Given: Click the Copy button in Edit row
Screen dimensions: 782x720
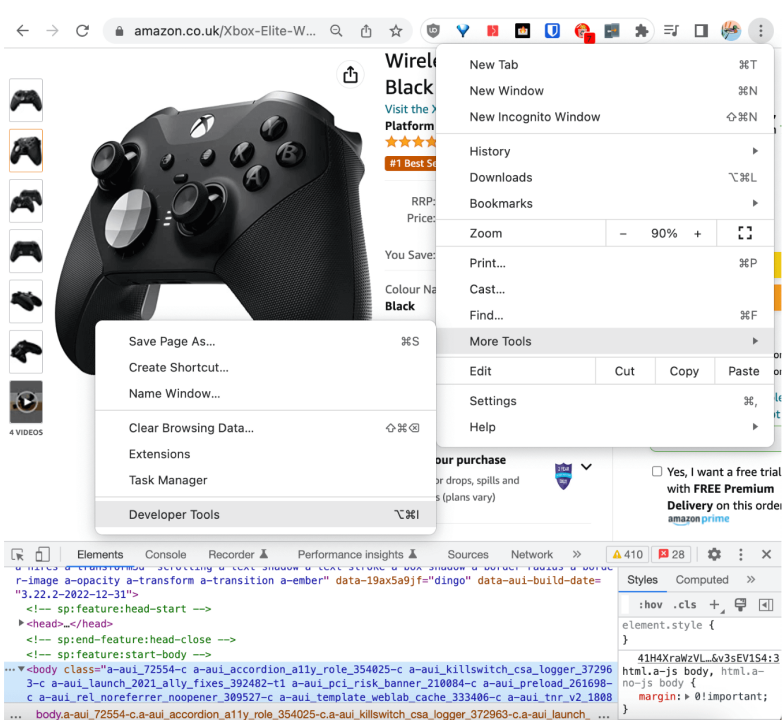Looking at the screenshot, I should pyautogui.click(x=684, y=371).
